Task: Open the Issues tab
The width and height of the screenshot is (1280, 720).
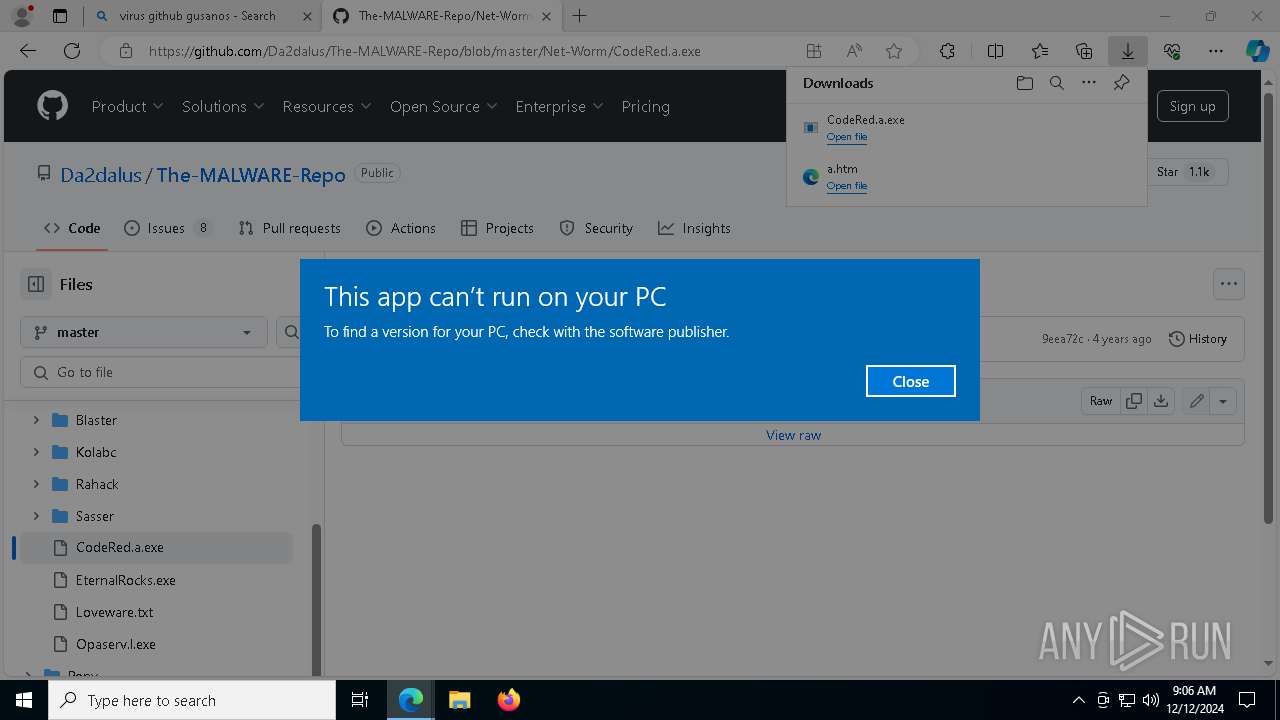Action: click(167, 228)
